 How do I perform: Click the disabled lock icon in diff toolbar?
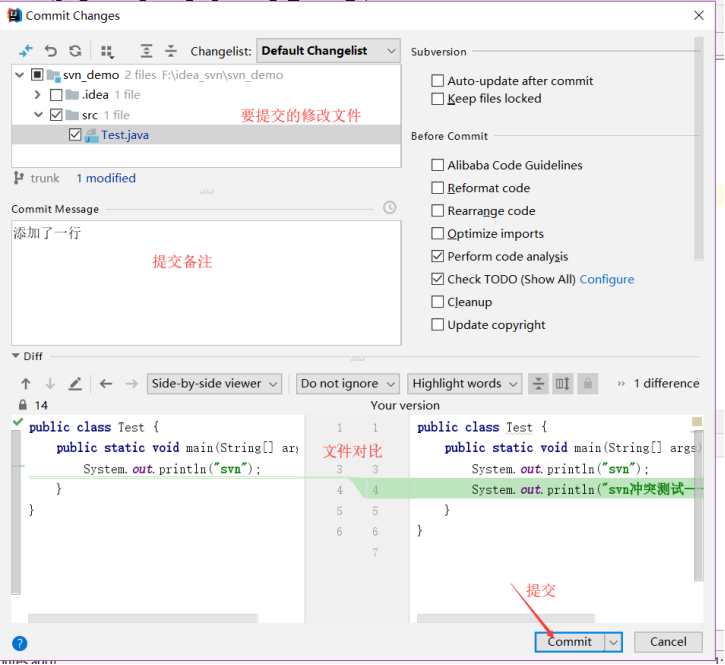[588, 383]
